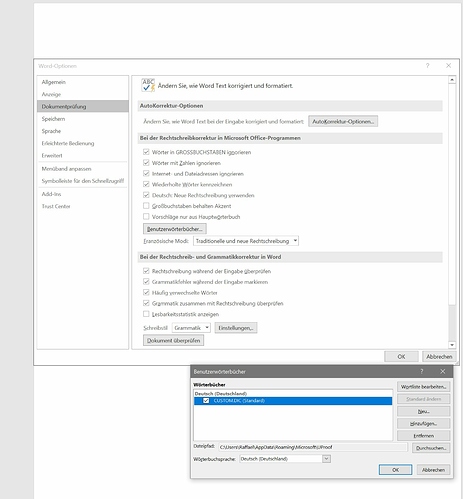463x499 pixels.
Task: Toggle Wörter in GROSSBUCHSTABEN ignorieren checkbox
Action: [146, 152]
